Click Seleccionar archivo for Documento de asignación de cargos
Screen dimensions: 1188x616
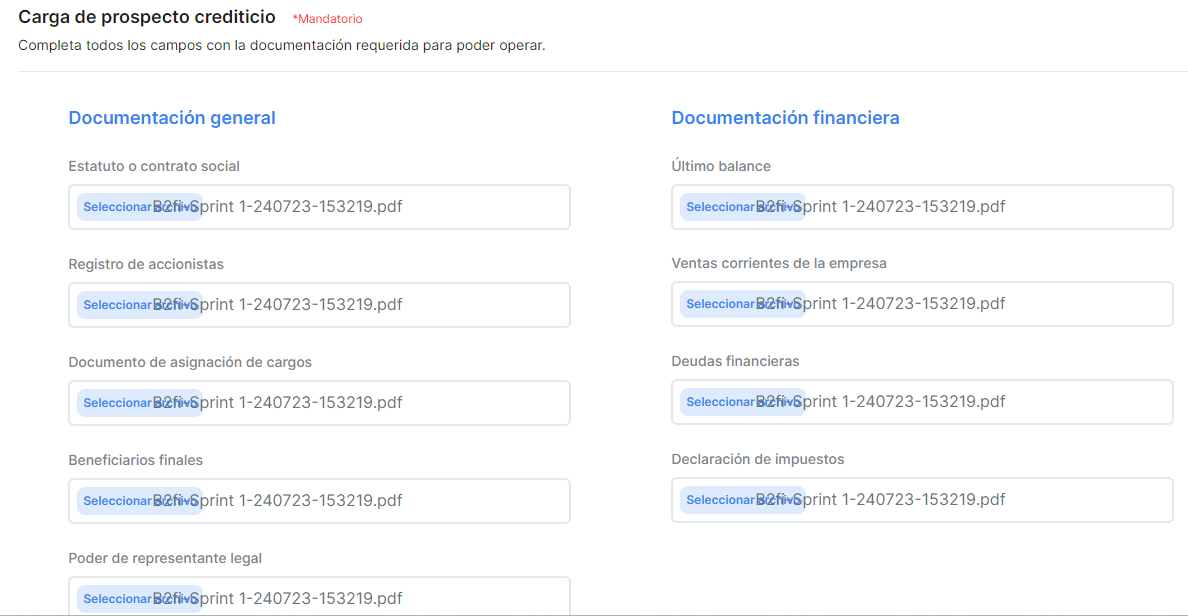coord(118,403)
